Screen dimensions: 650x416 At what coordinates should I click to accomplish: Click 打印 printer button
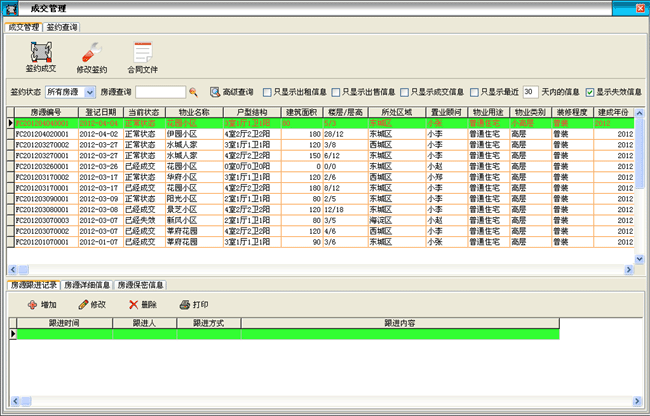[193, 304]
